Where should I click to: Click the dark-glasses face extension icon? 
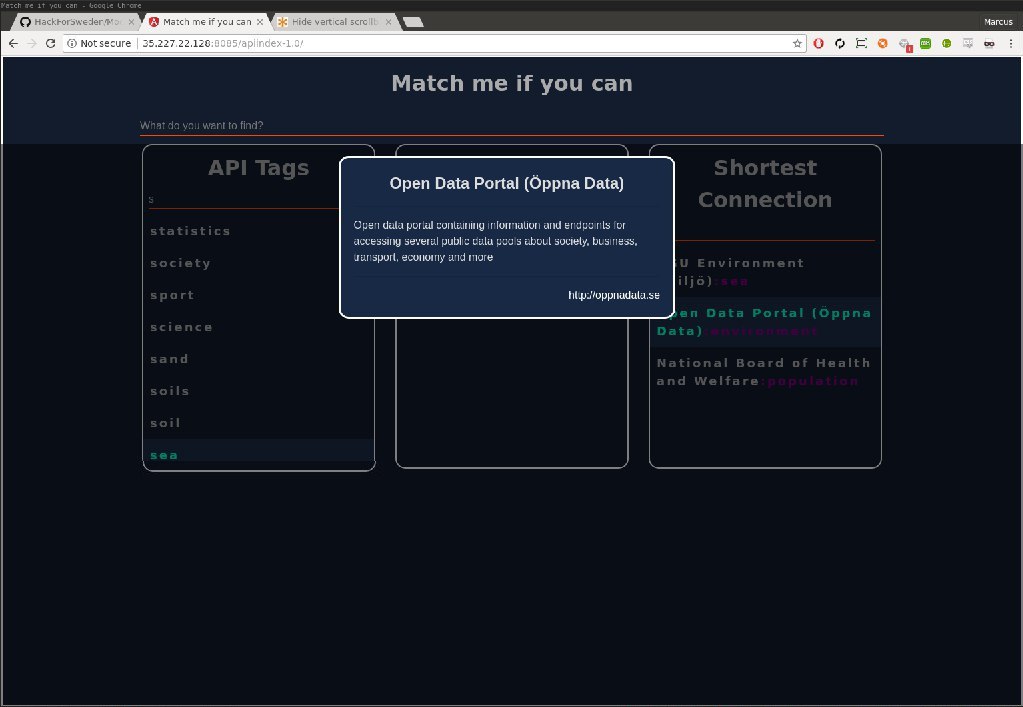[x=990, y=43]
